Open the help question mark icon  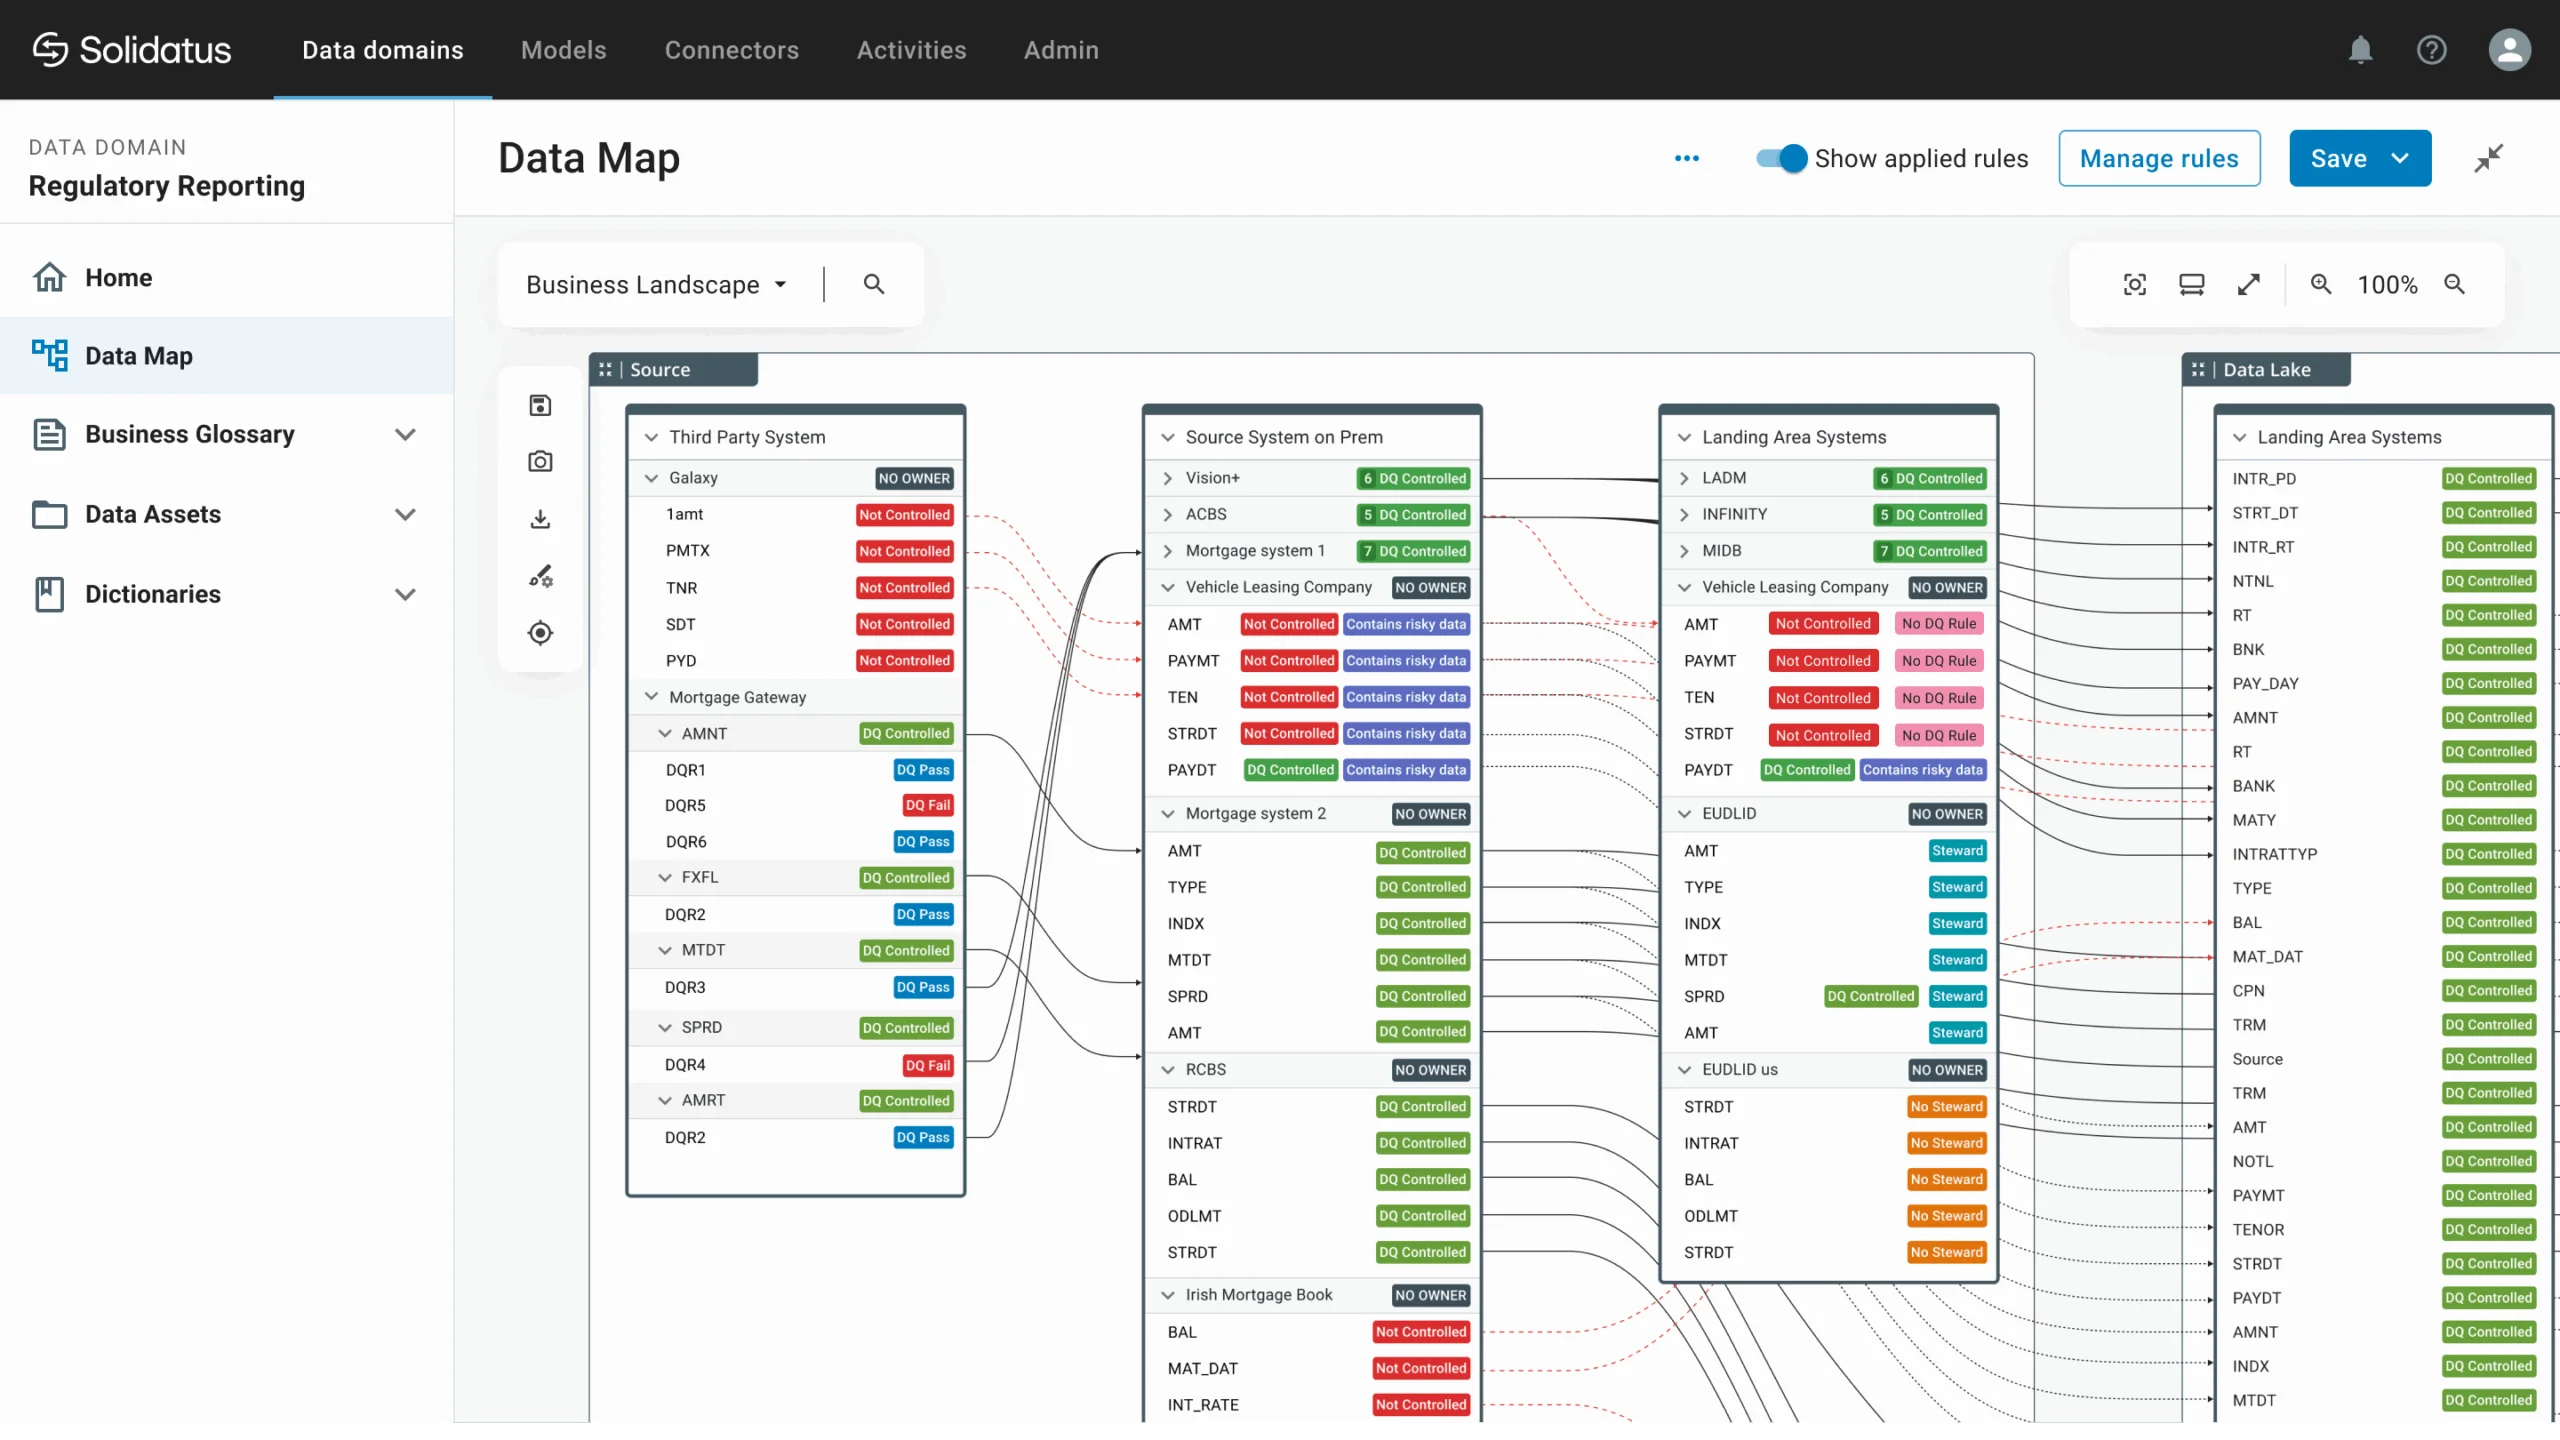tap(2431, 50)
